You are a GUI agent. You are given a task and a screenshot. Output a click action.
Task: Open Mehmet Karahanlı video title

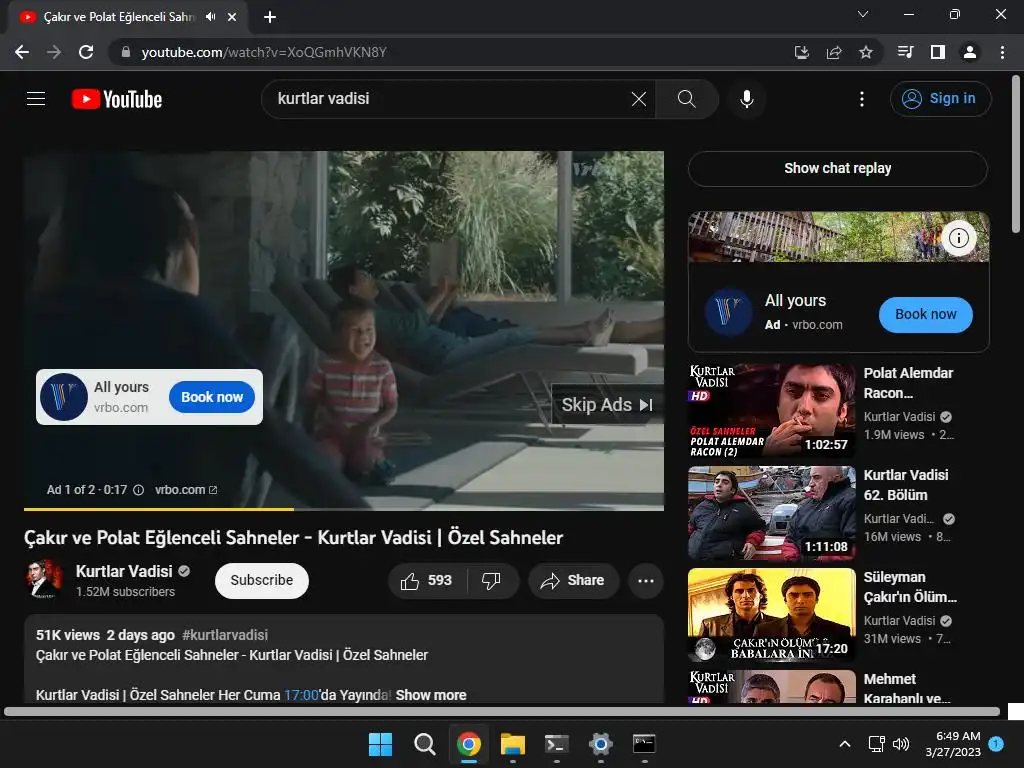[x=906, y=689]
